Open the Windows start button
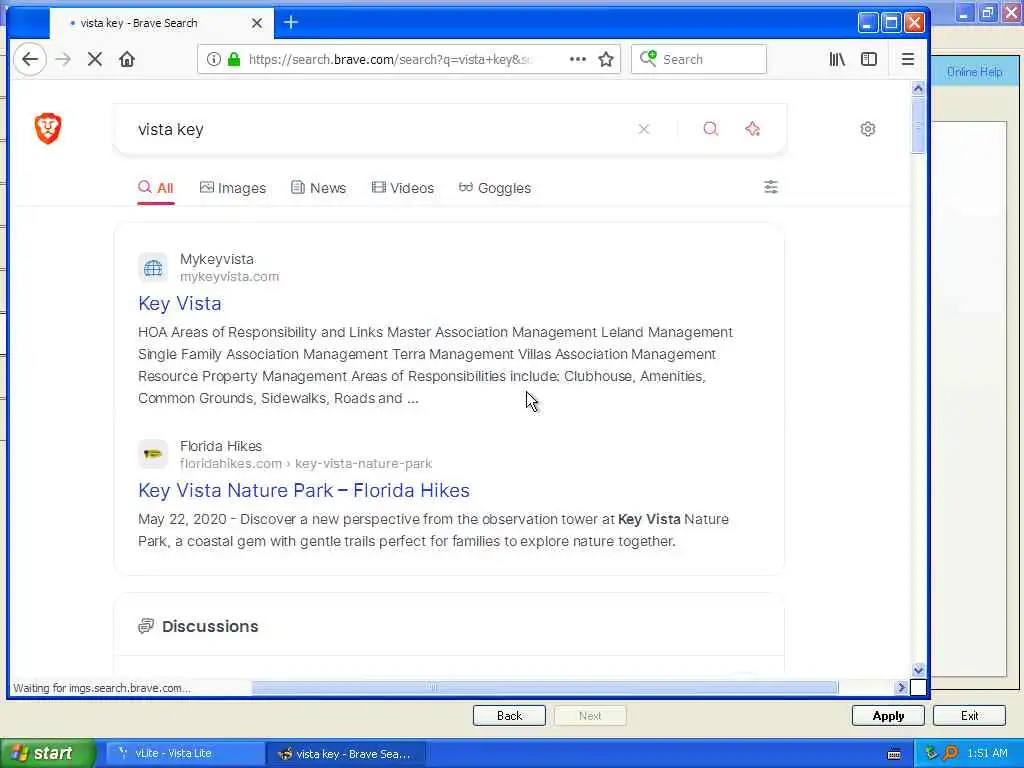The image size is (1024, 768). [x=47, y=753]
